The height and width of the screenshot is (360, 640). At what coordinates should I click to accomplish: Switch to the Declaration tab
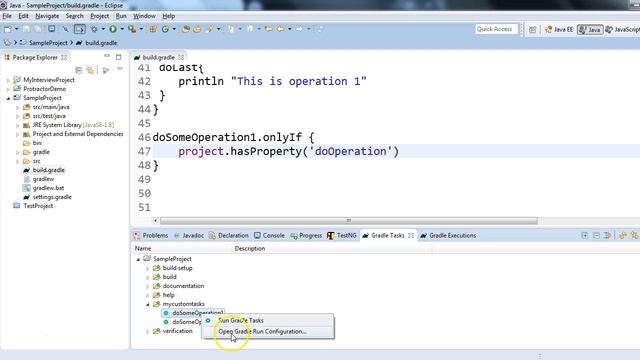(229, 236)
